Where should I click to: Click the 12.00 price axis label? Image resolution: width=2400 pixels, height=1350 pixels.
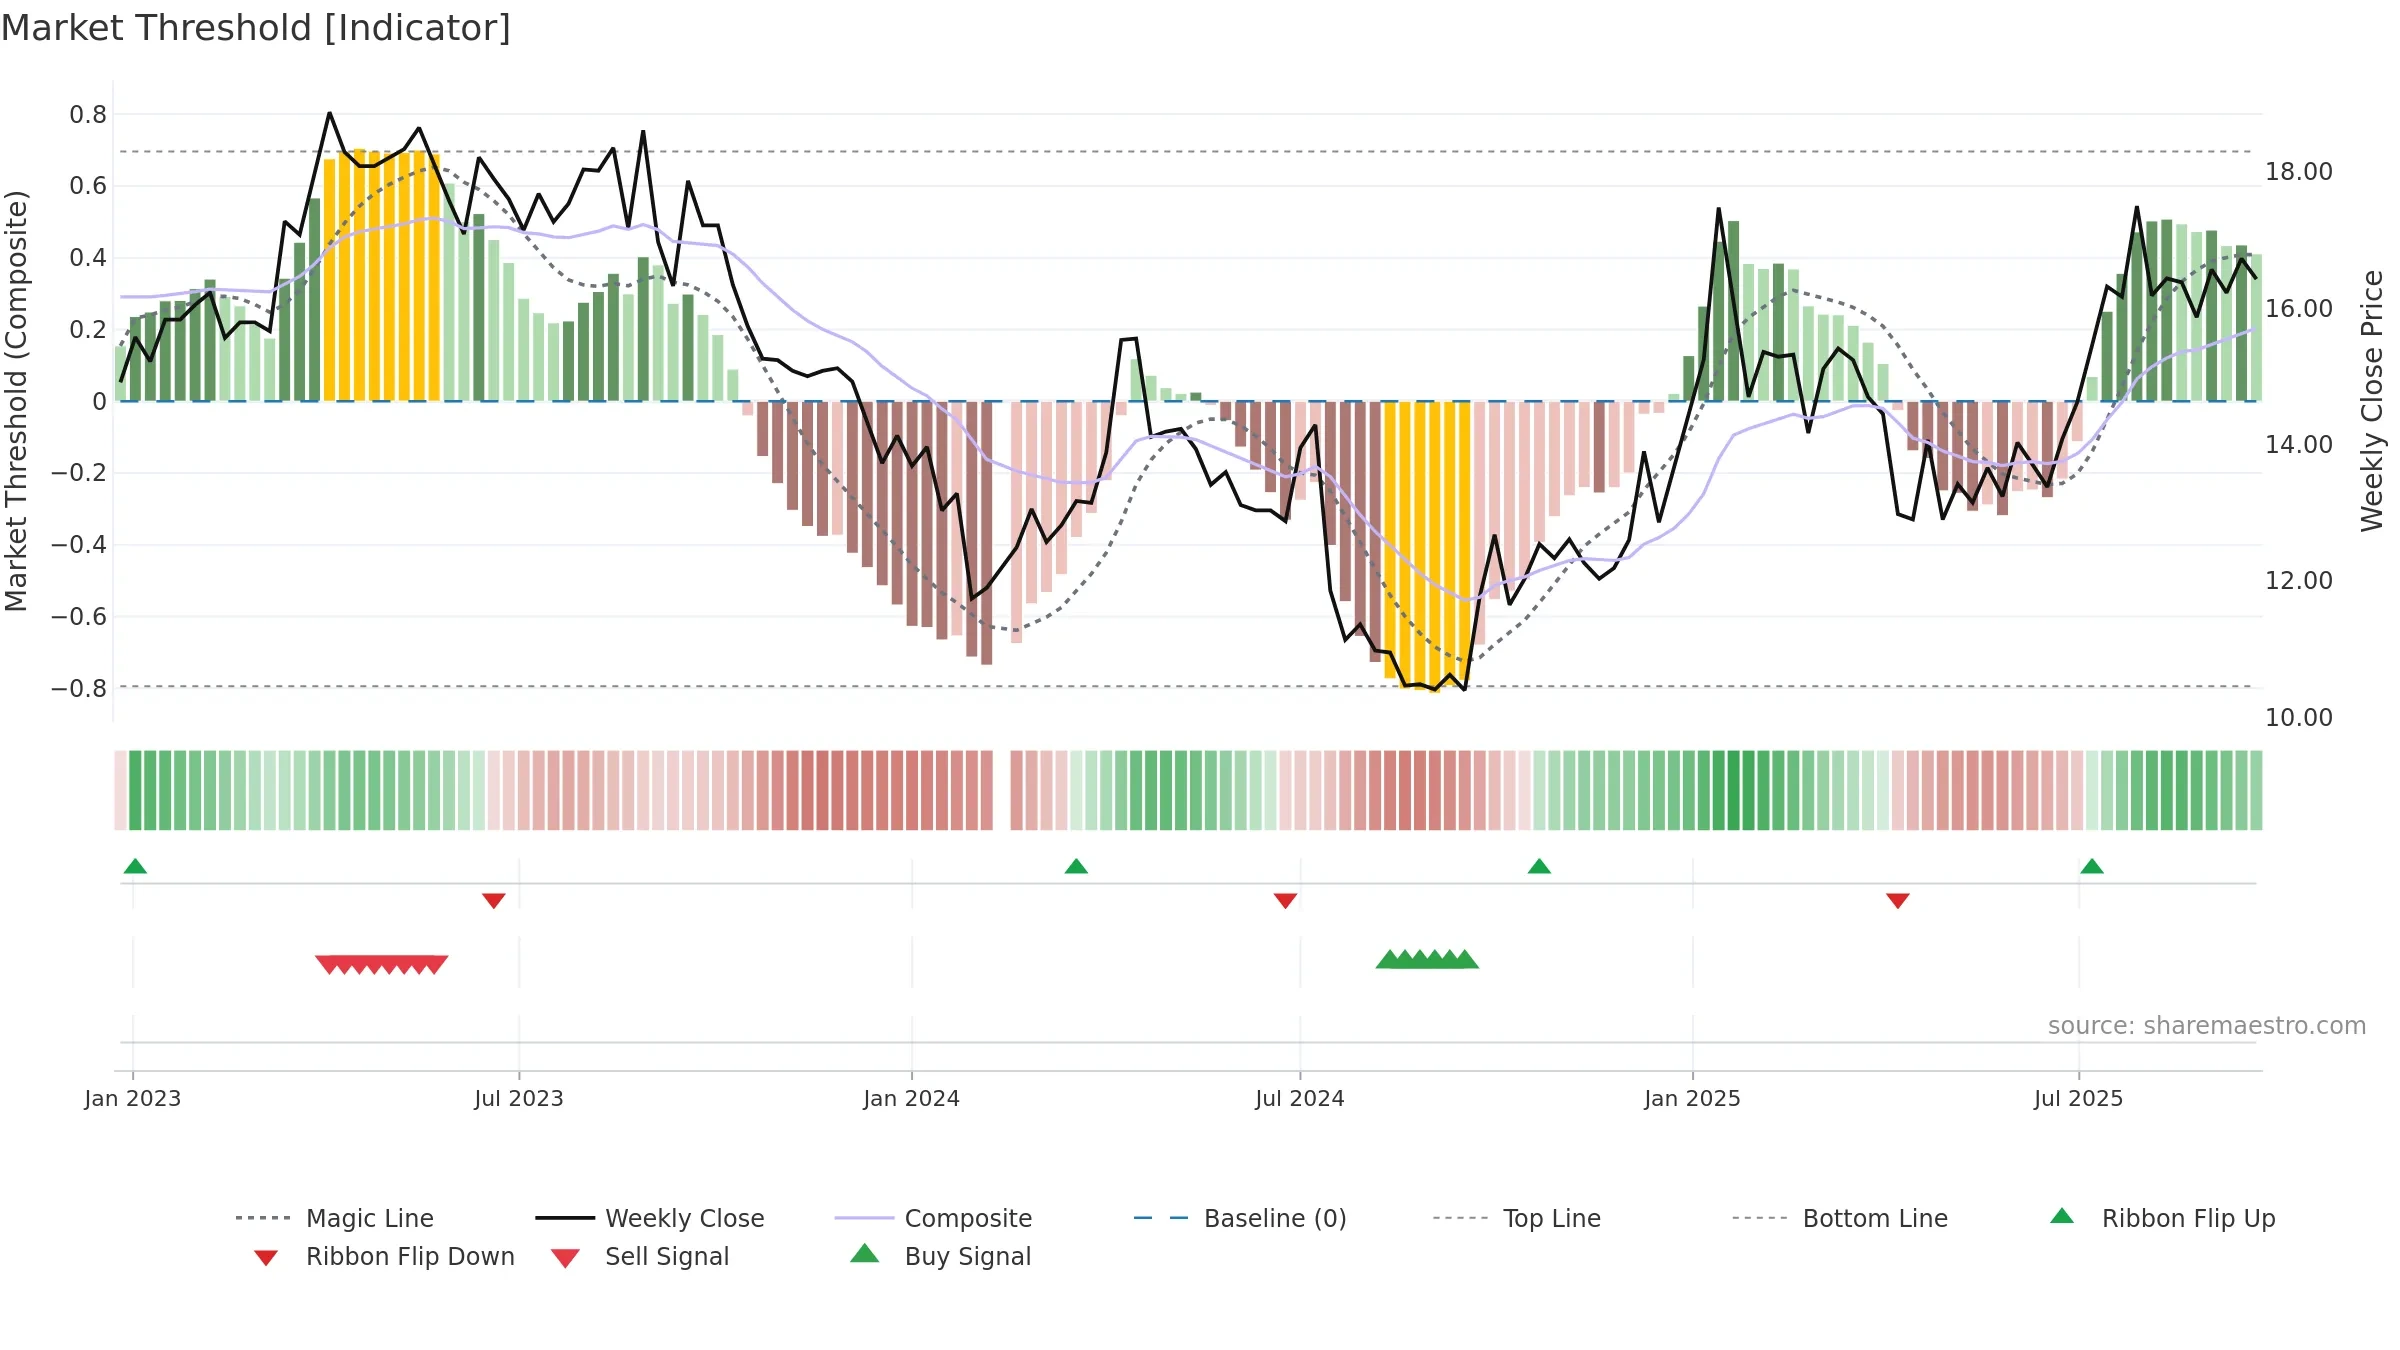pyautogui.click(x=2299, y=581)
